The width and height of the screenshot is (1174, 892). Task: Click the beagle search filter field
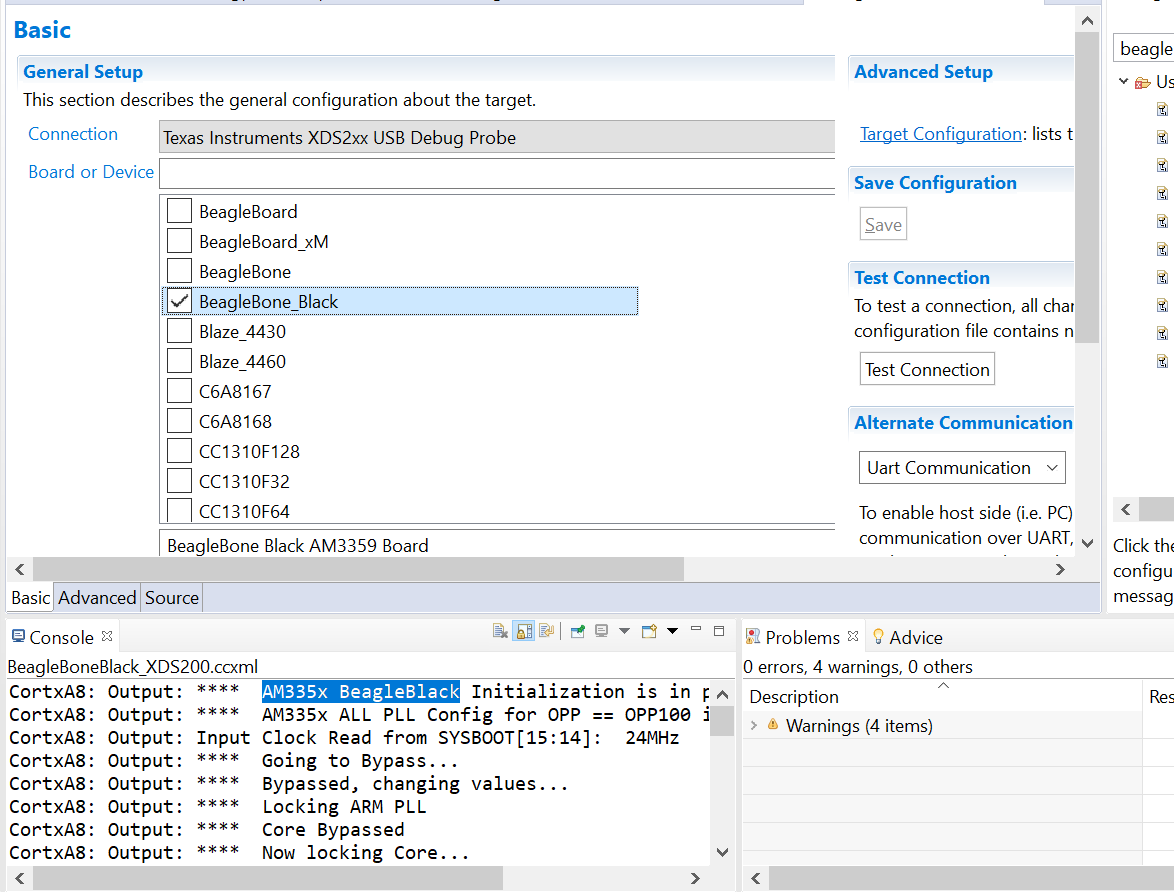1143,49
